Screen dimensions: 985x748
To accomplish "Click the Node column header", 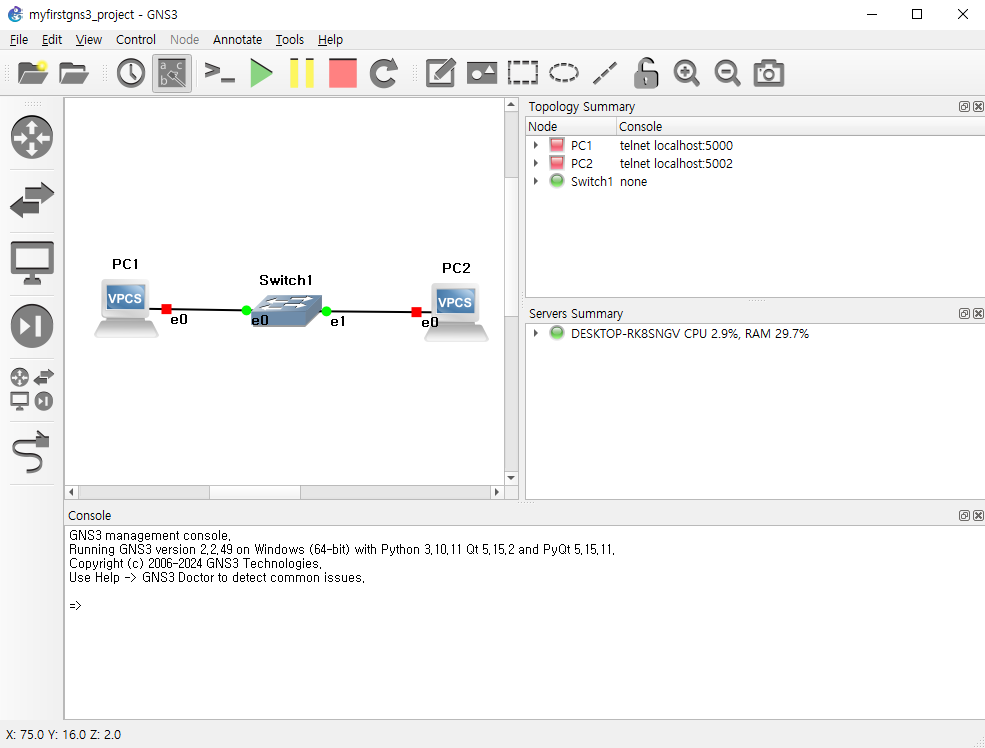I will (x=571, y=126).
